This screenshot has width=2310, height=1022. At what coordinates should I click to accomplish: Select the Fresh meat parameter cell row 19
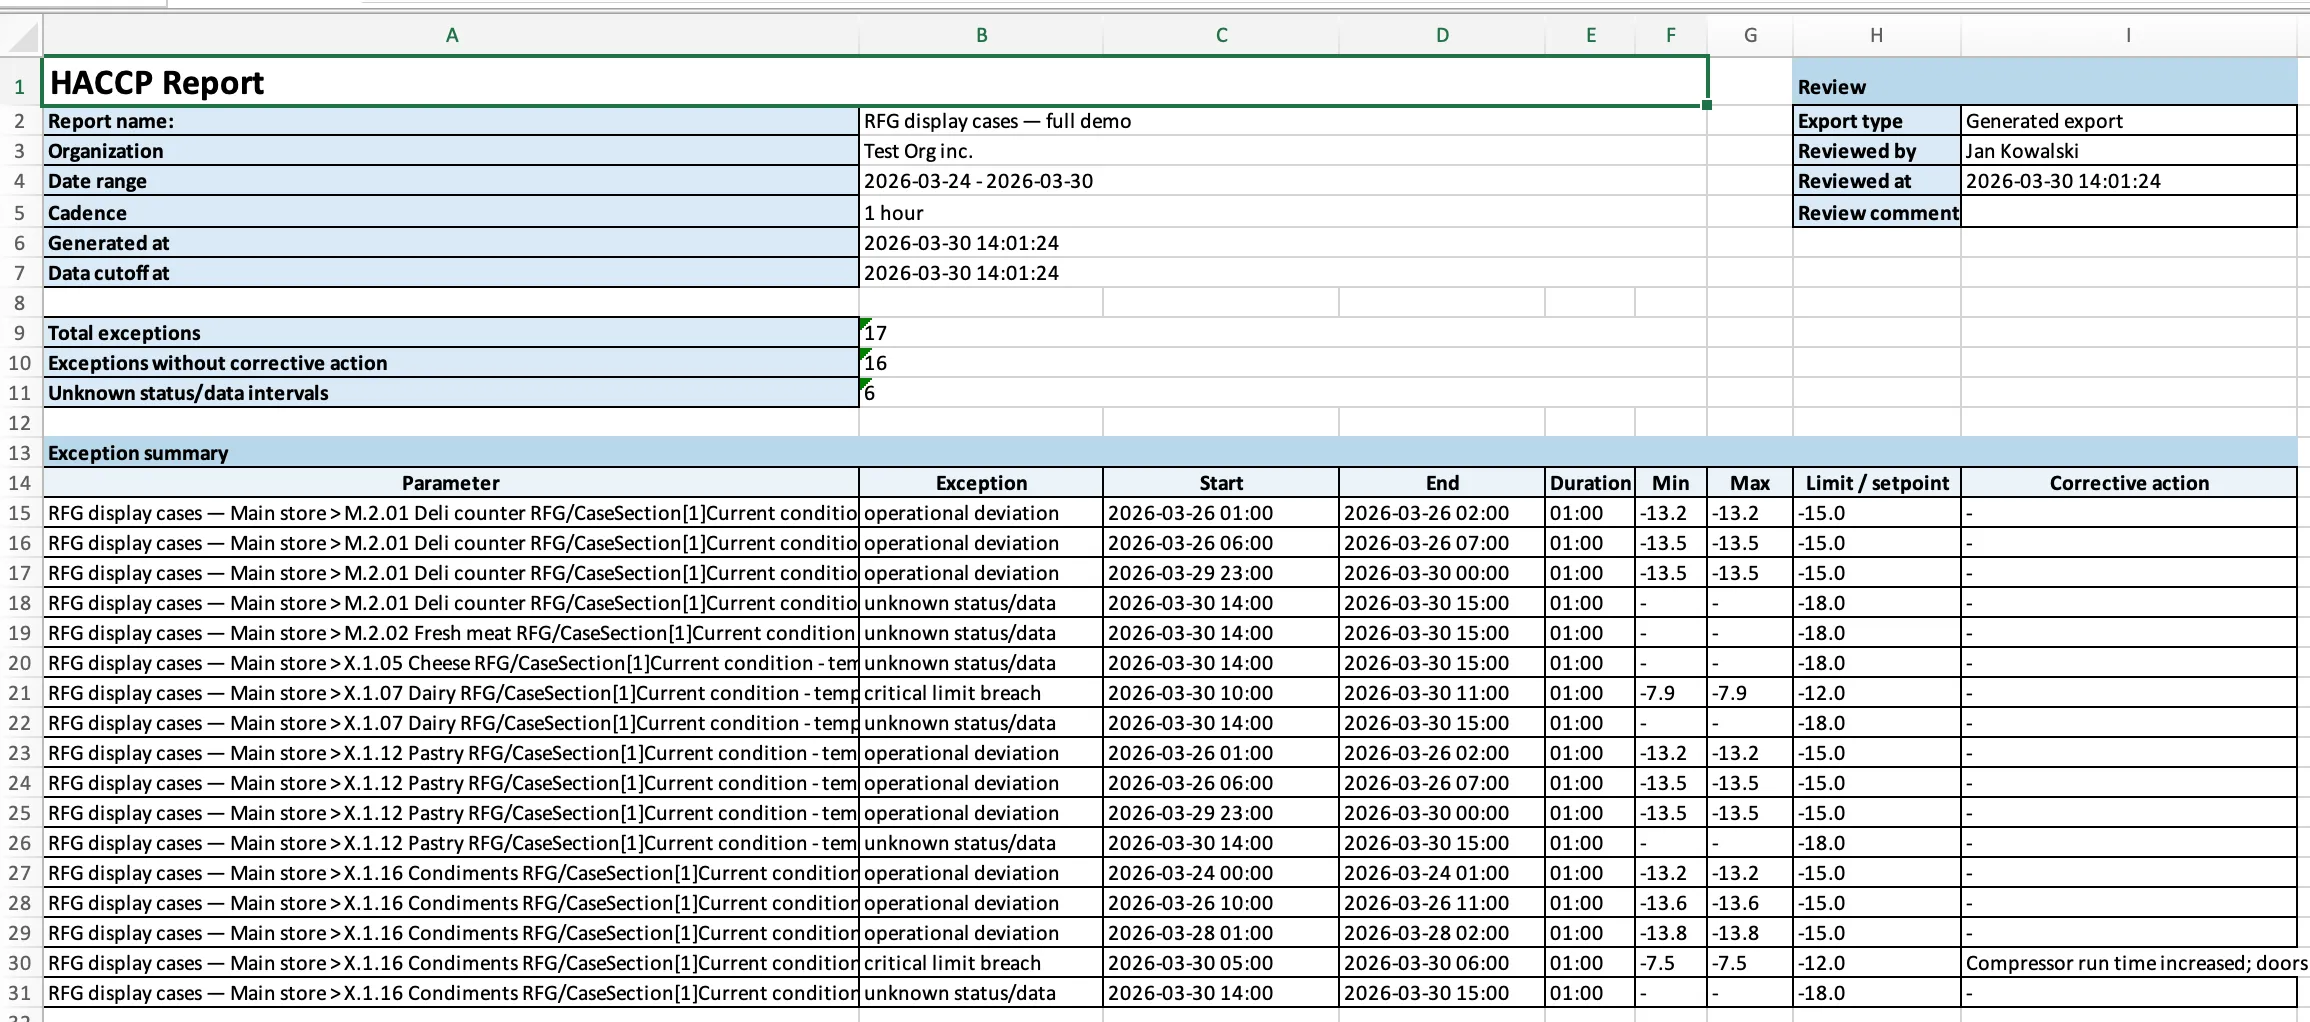451,633
